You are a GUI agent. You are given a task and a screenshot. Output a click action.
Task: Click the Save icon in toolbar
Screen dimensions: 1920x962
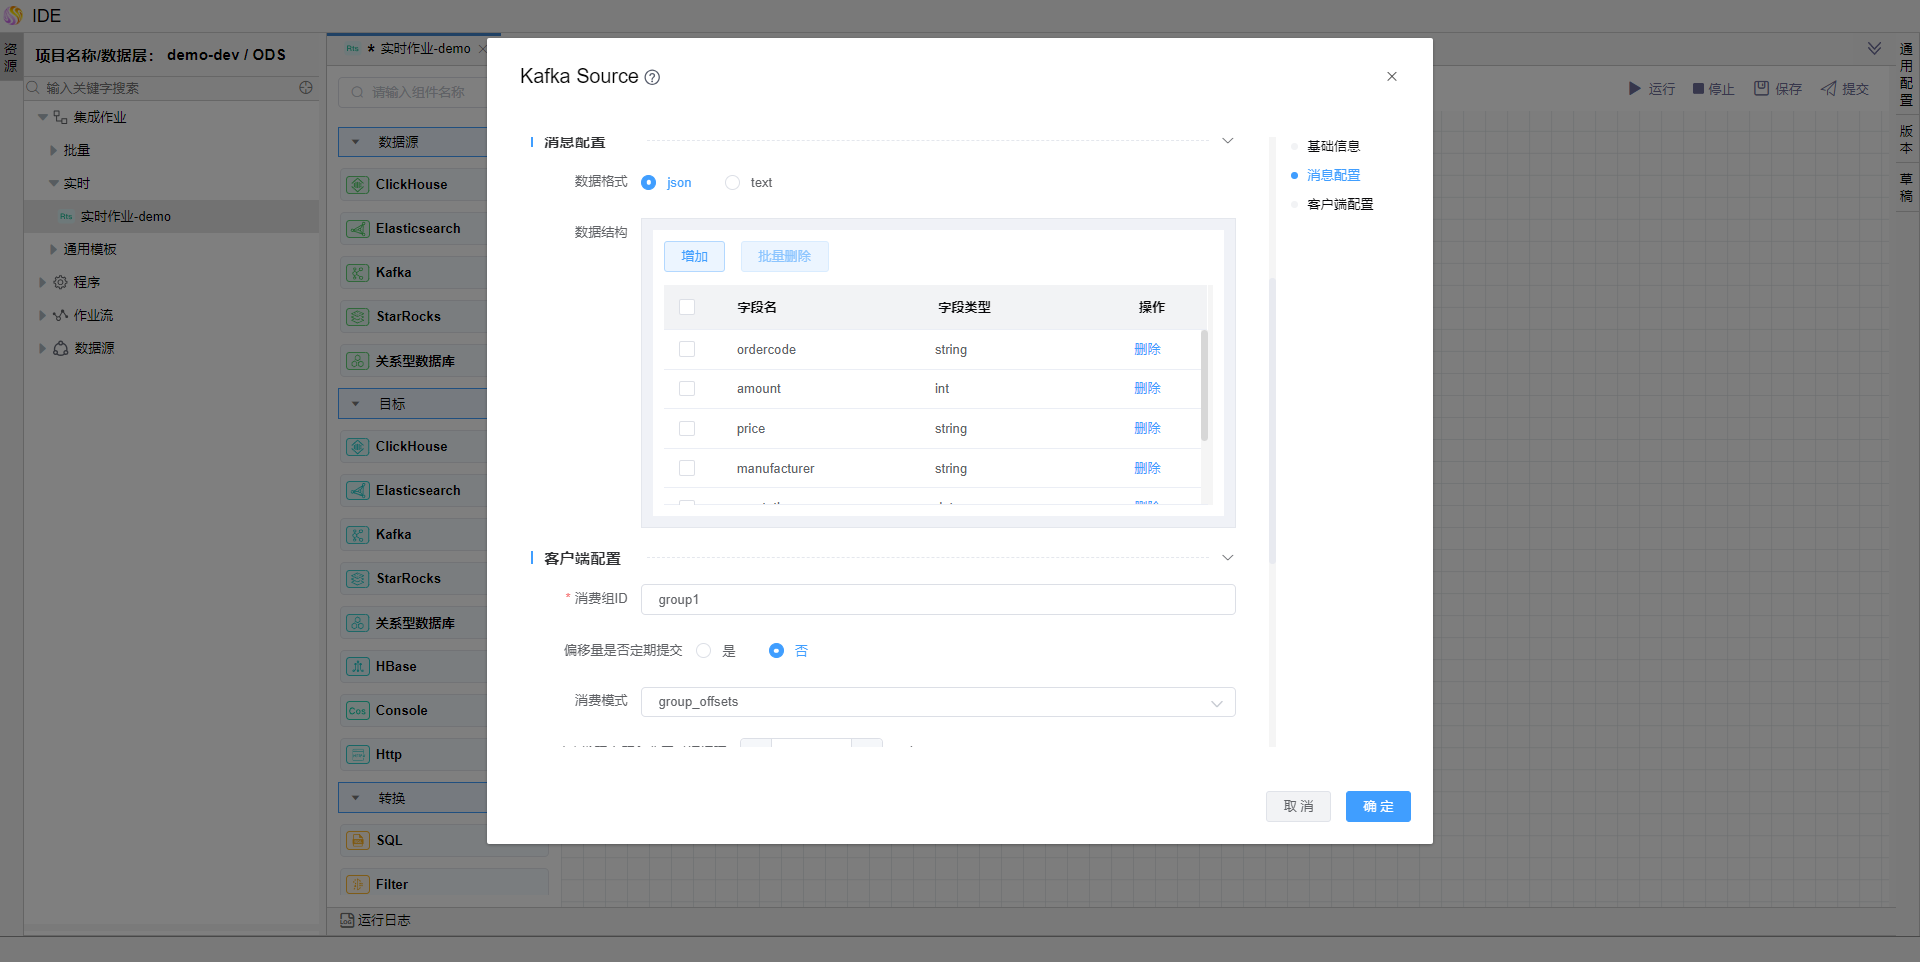[1761, 89]
